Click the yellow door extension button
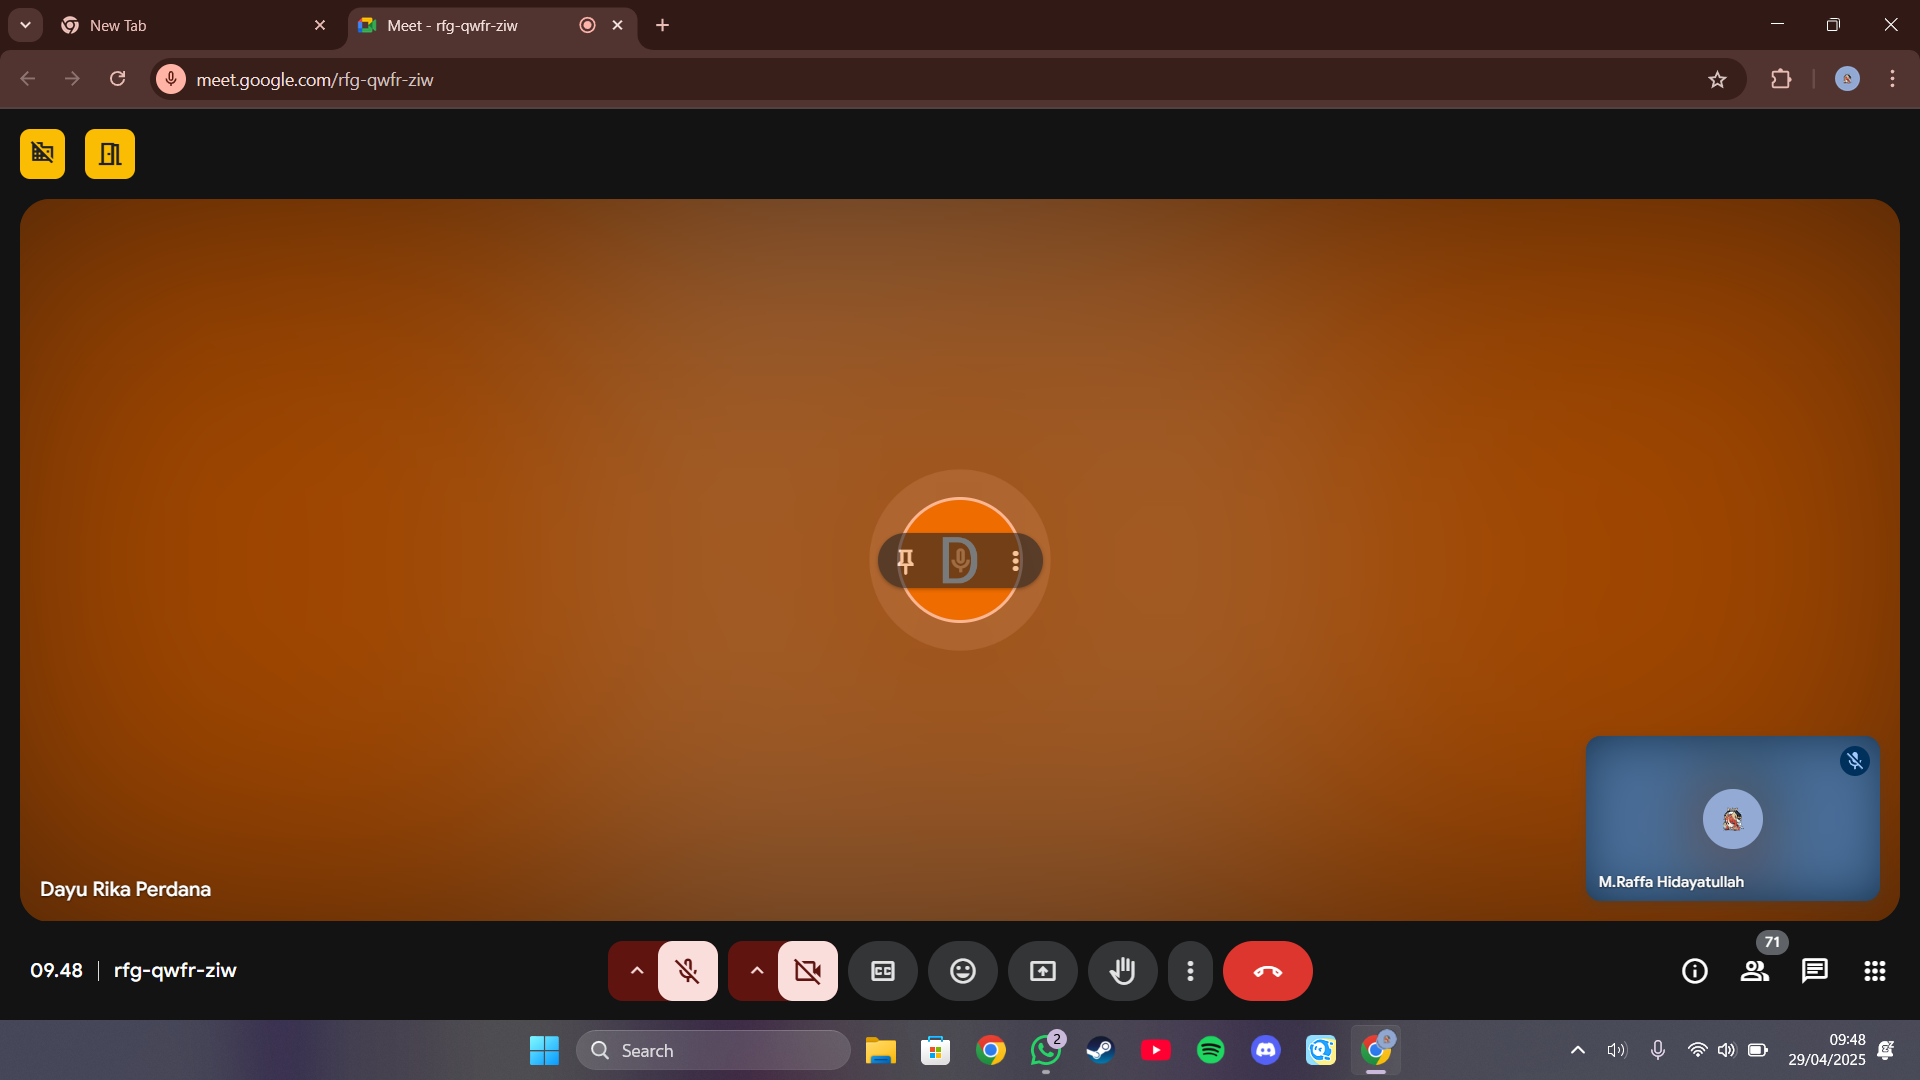Viewport: 1920px width, 1080px height. (110, 154)
